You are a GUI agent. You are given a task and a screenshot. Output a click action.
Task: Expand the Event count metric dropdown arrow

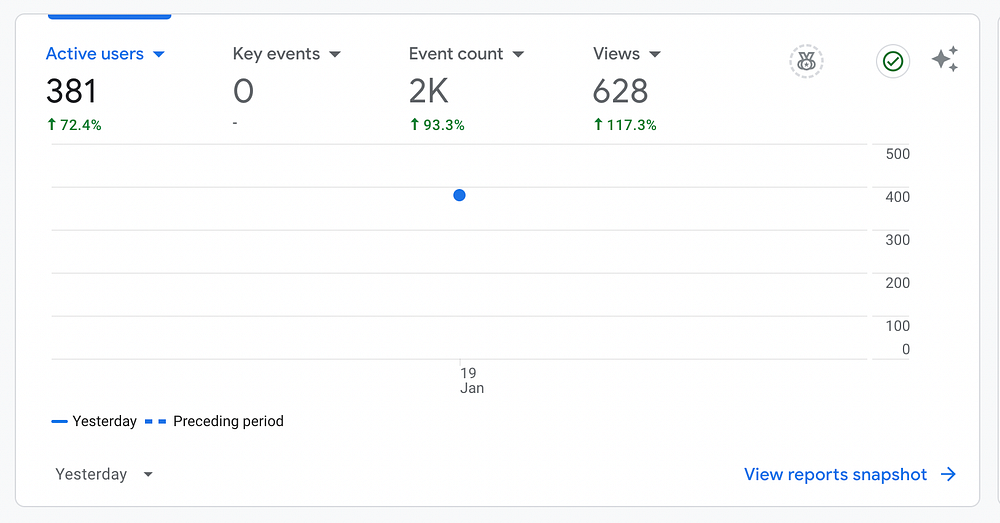click(x=519, y=54)
